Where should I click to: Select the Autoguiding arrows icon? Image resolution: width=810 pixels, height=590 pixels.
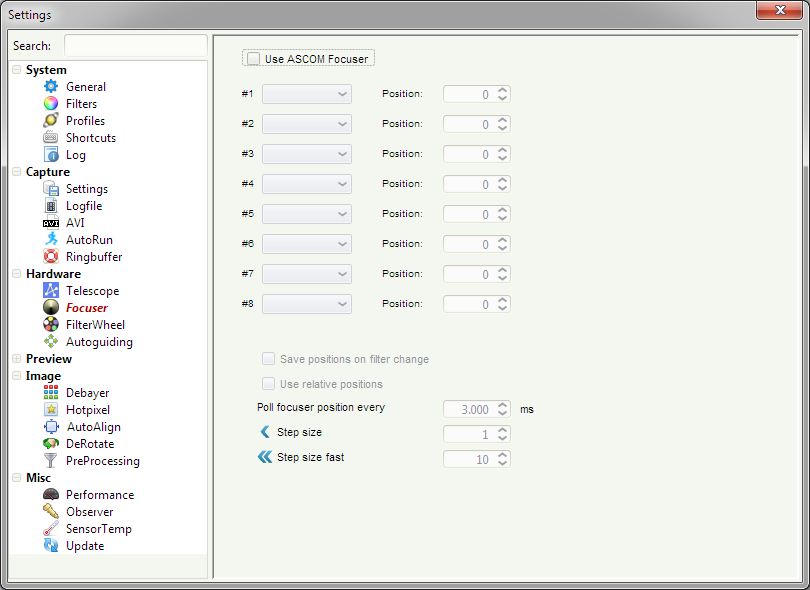point(51,341)
